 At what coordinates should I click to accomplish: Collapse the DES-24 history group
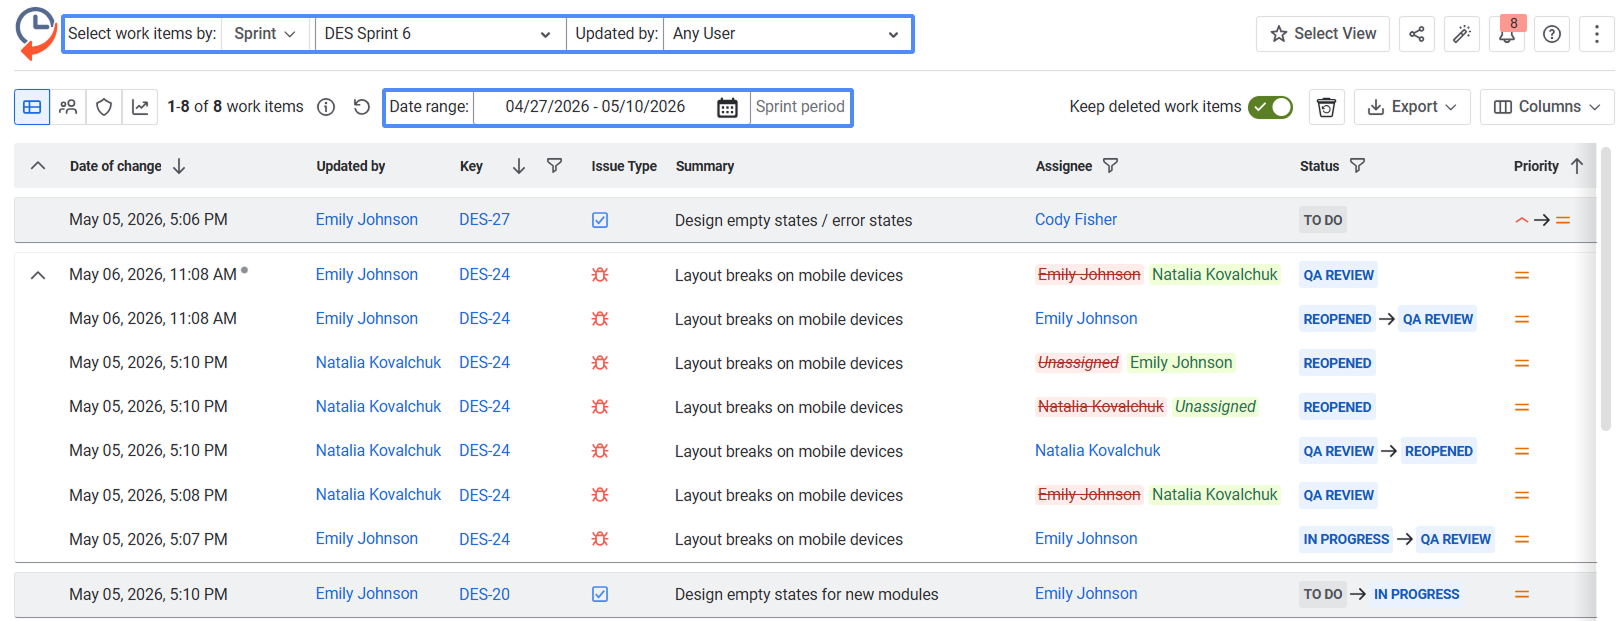pyautogui.click(x=38, y=275)
